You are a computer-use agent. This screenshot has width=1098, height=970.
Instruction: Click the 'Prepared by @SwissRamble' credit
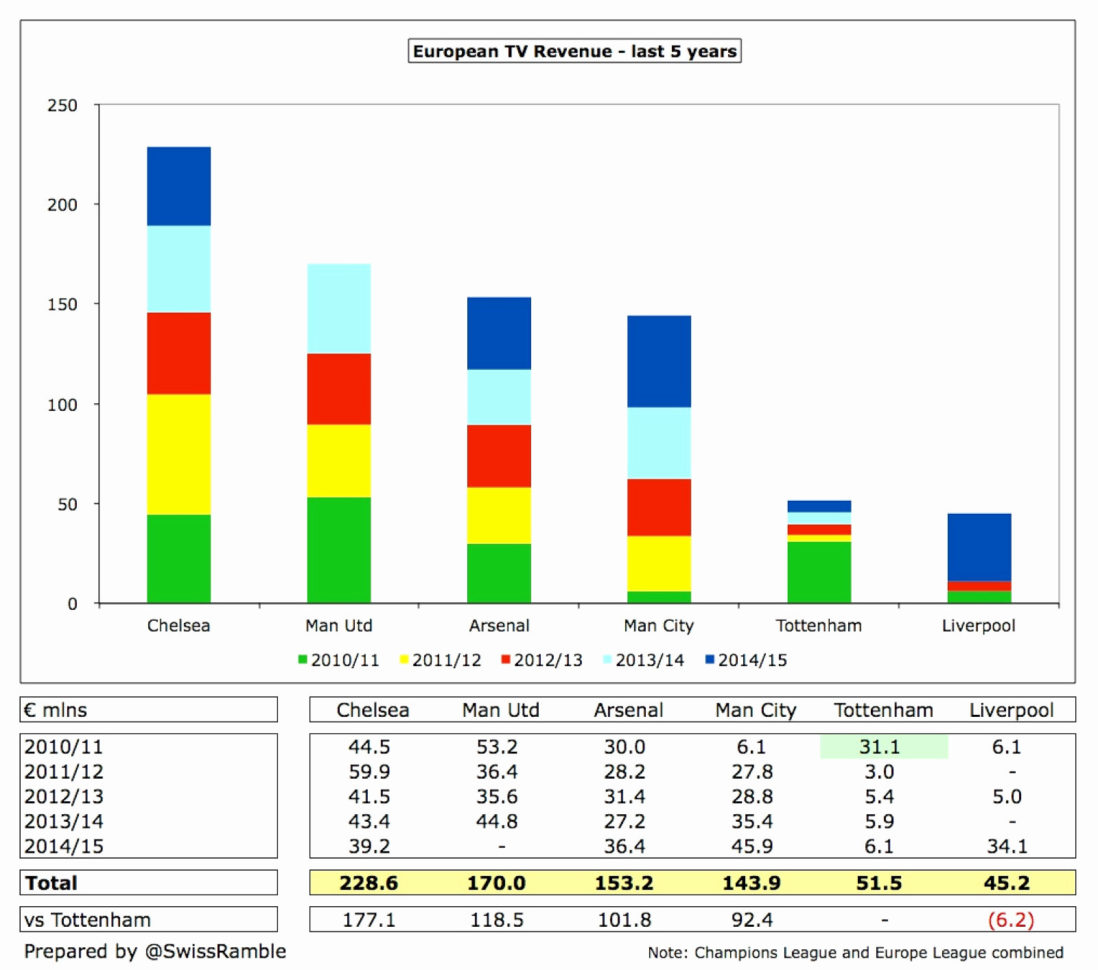point(155,951)
